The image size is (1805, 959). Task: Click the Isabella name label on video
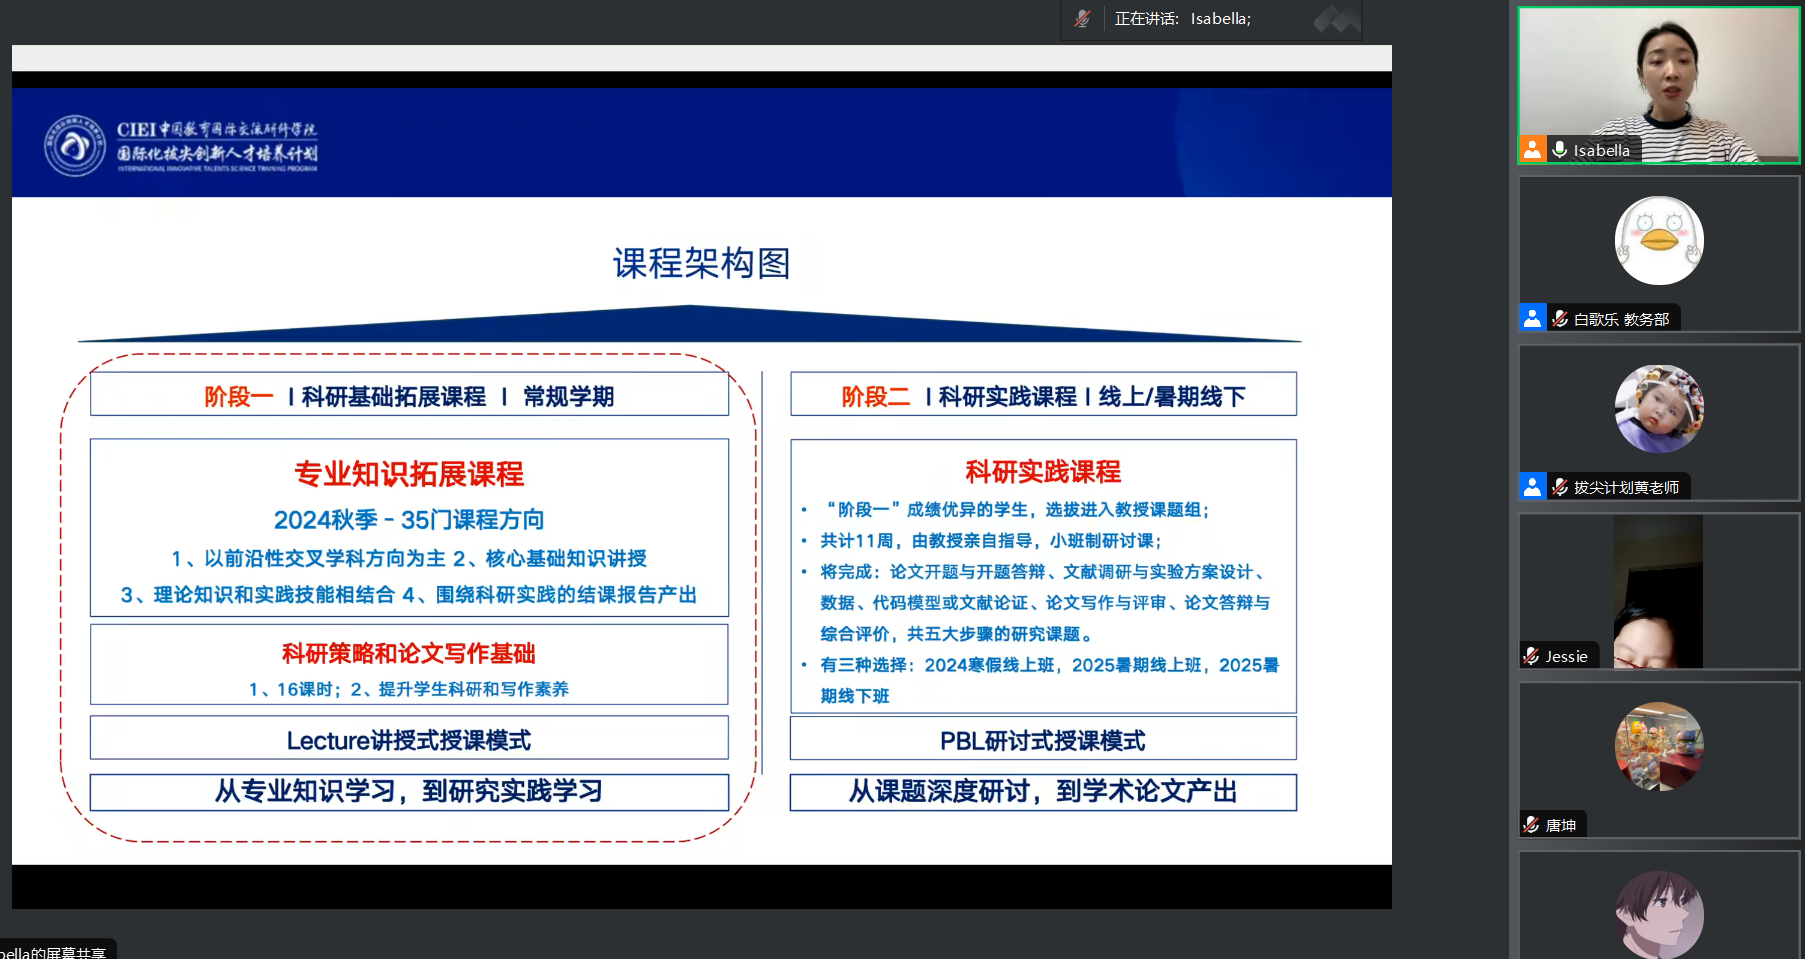1601,151
